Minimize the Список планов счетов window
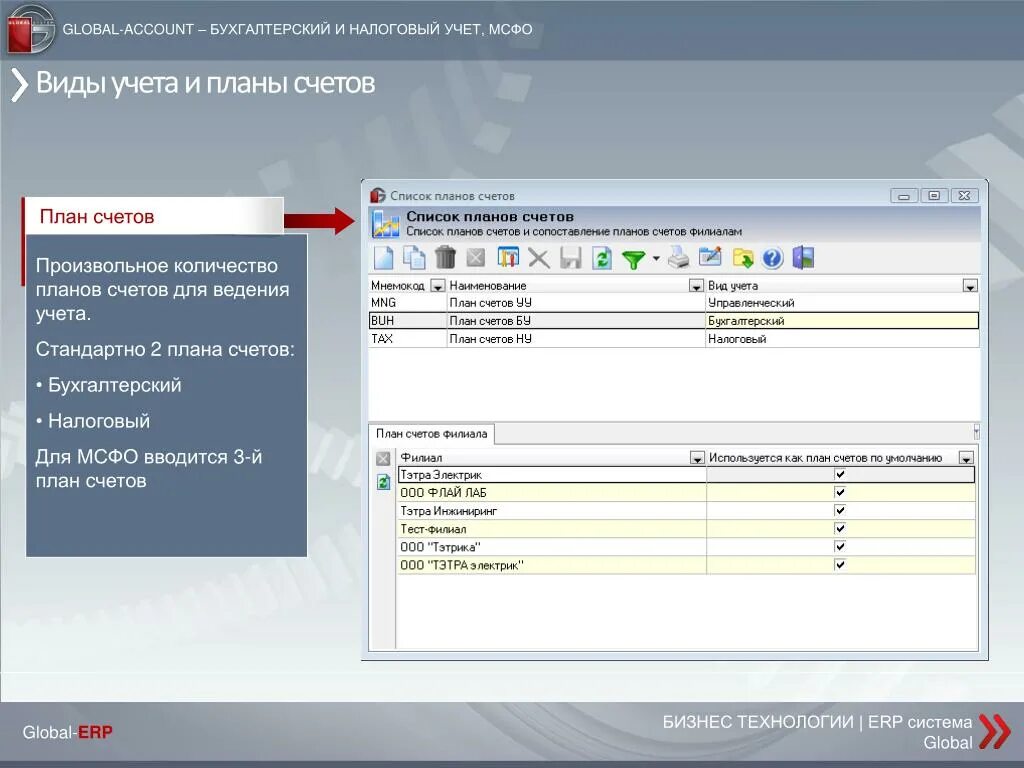1024x768 pixels. [904, 196]
